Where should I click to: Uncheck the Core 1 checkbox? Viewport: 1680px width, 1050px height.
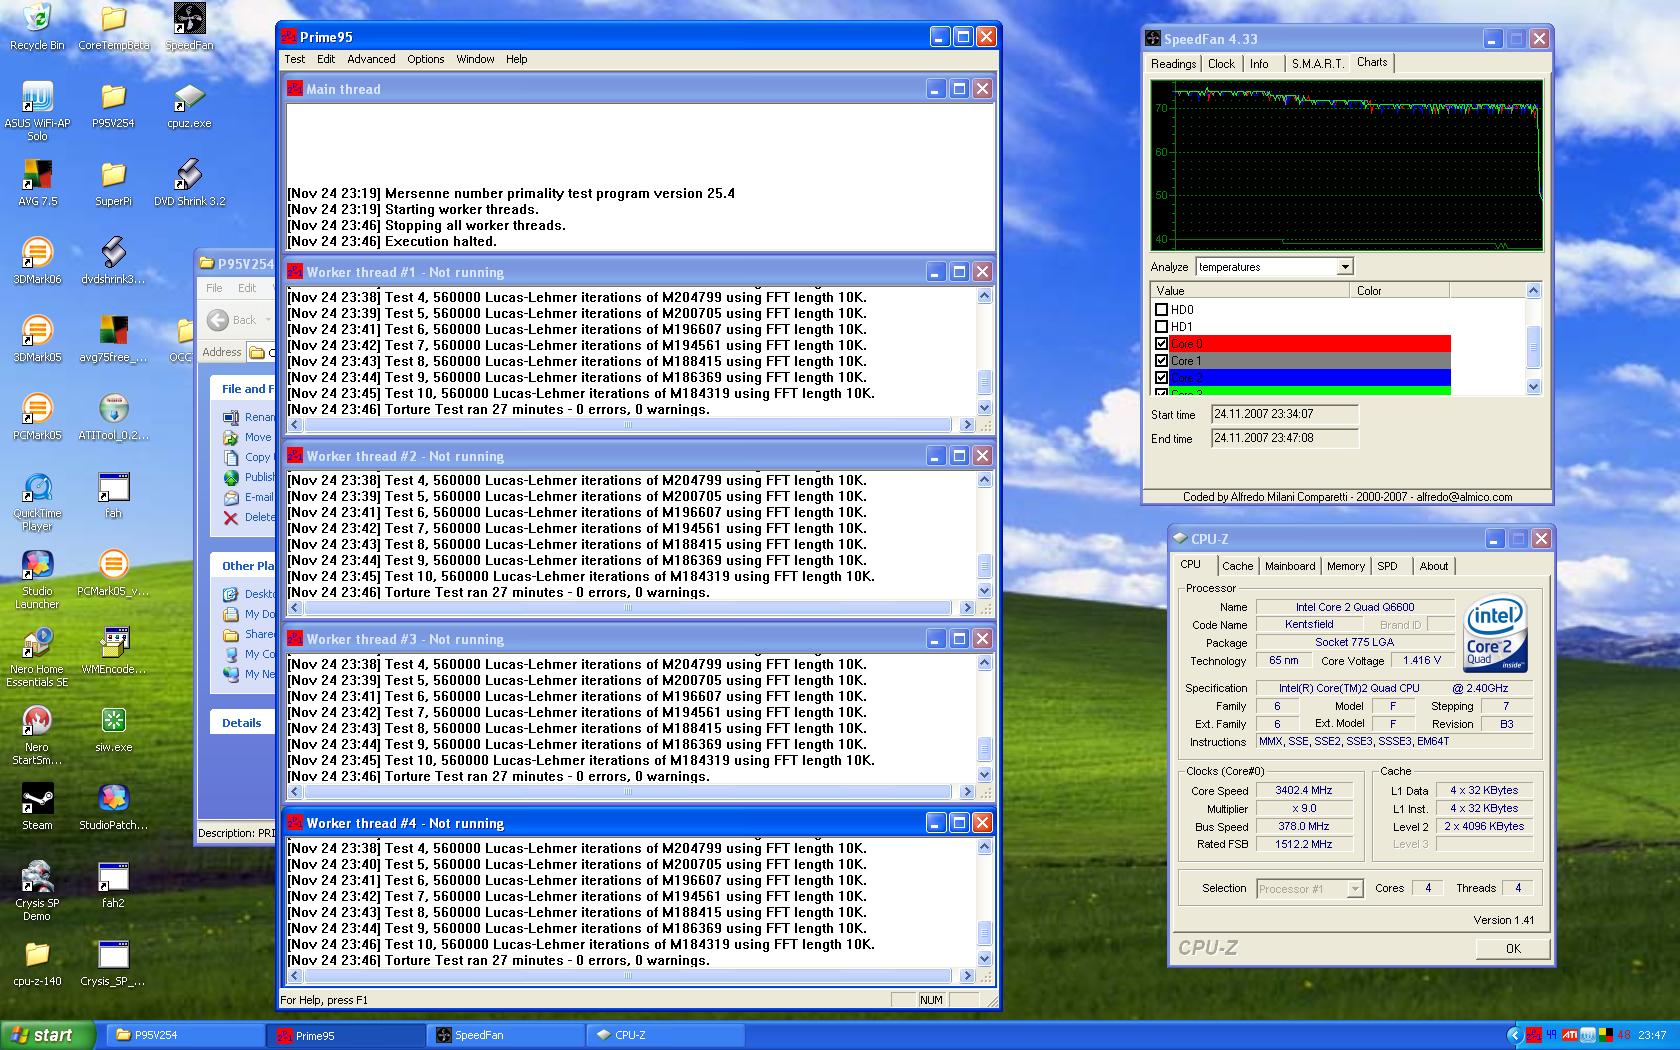click(1161, 361)
